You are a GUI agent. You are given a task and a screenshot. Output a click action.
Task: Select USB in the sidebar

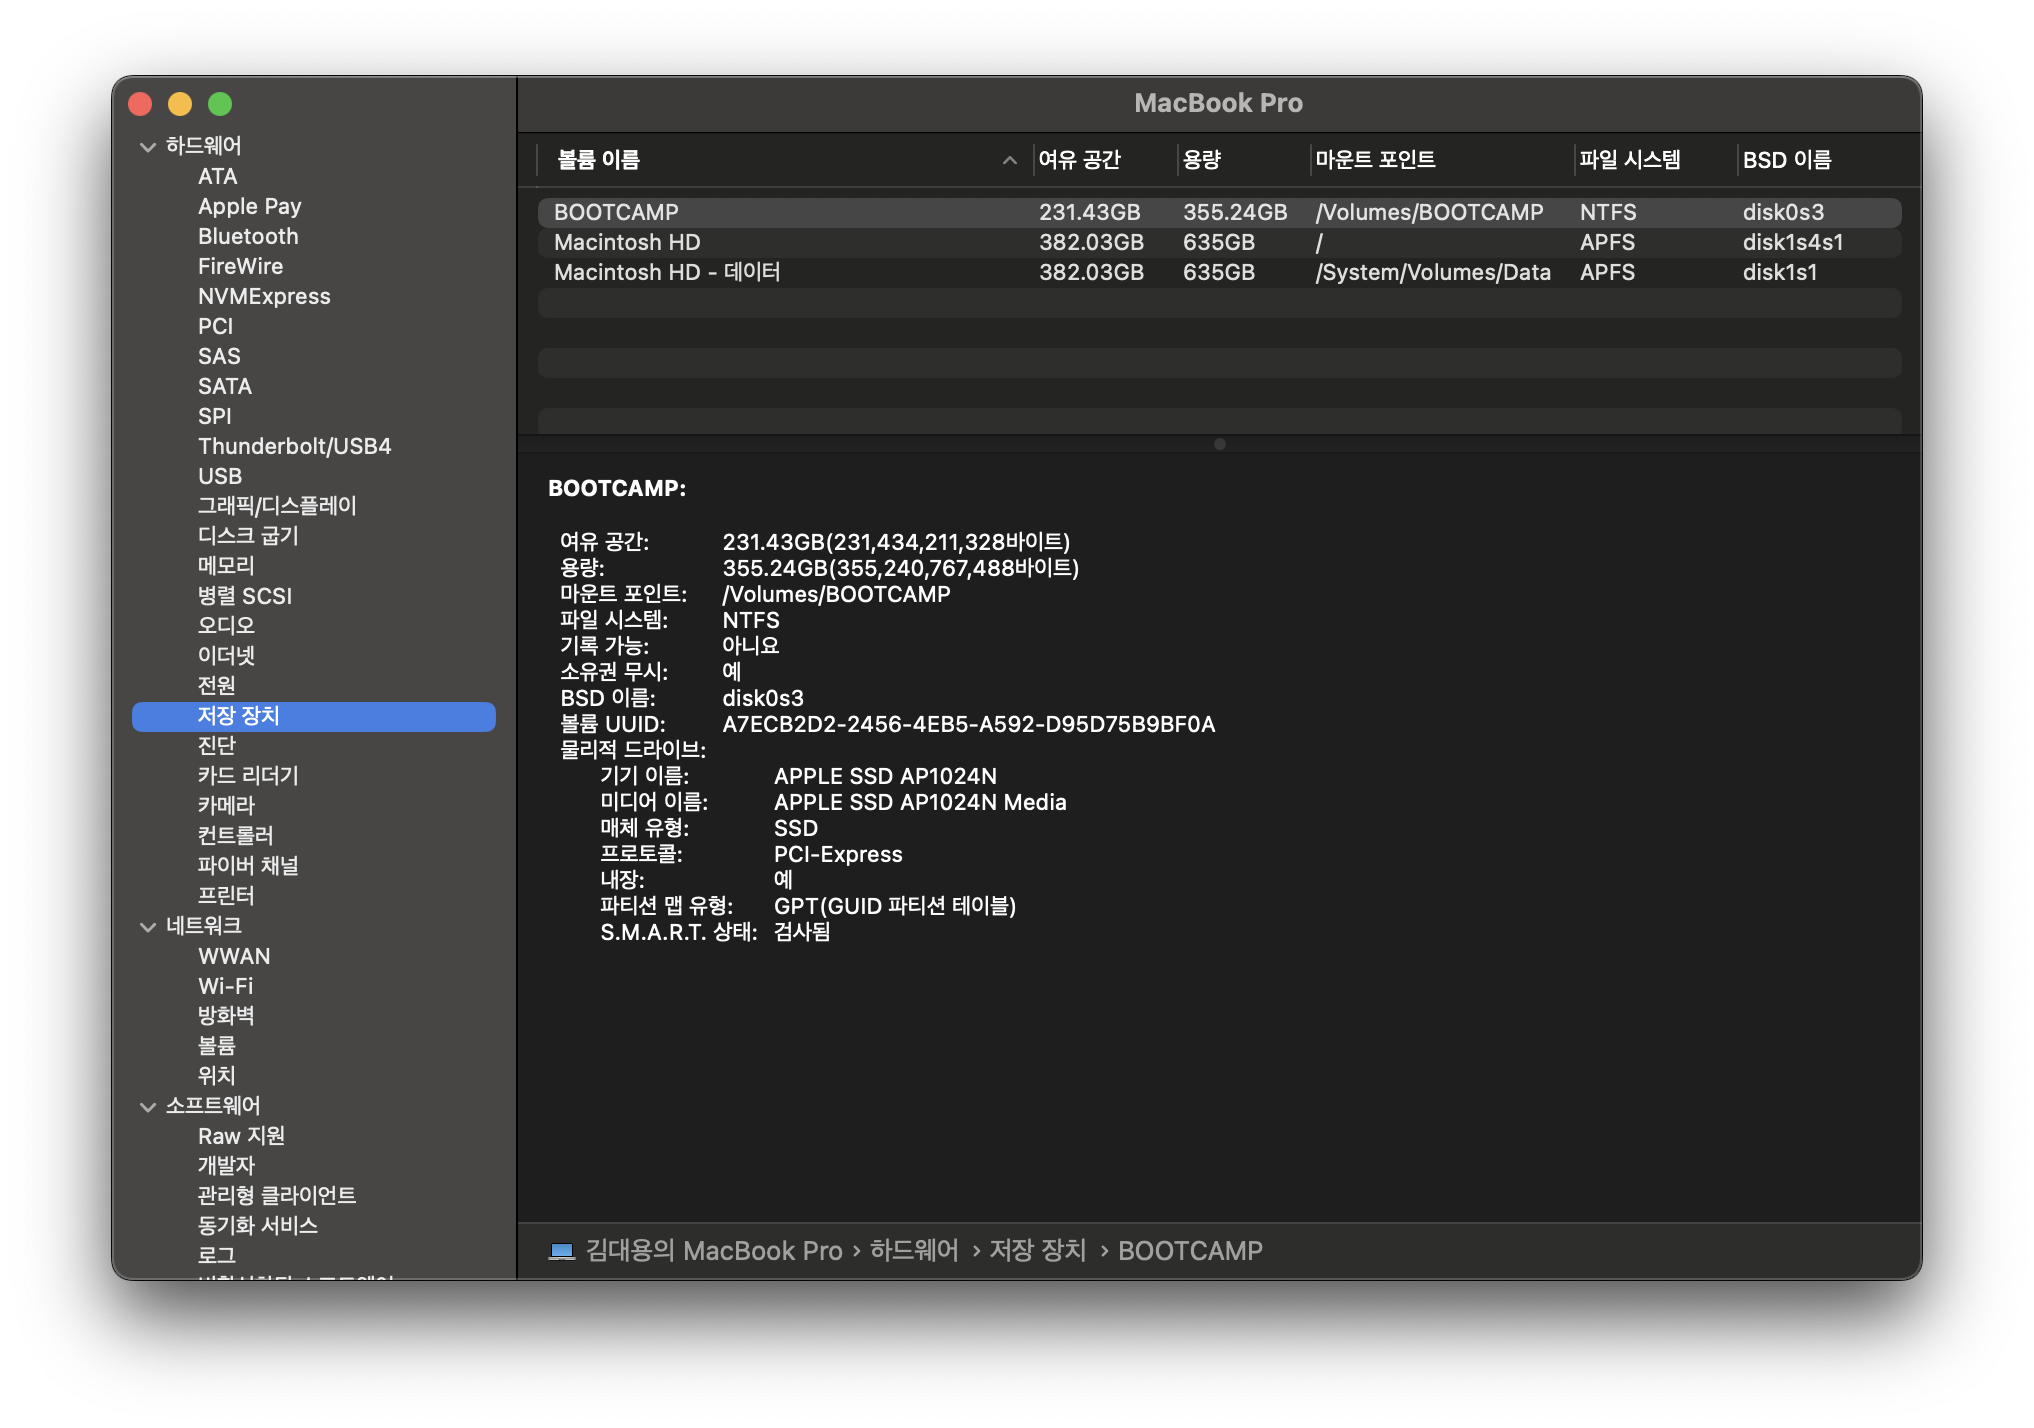coord(220,476)
